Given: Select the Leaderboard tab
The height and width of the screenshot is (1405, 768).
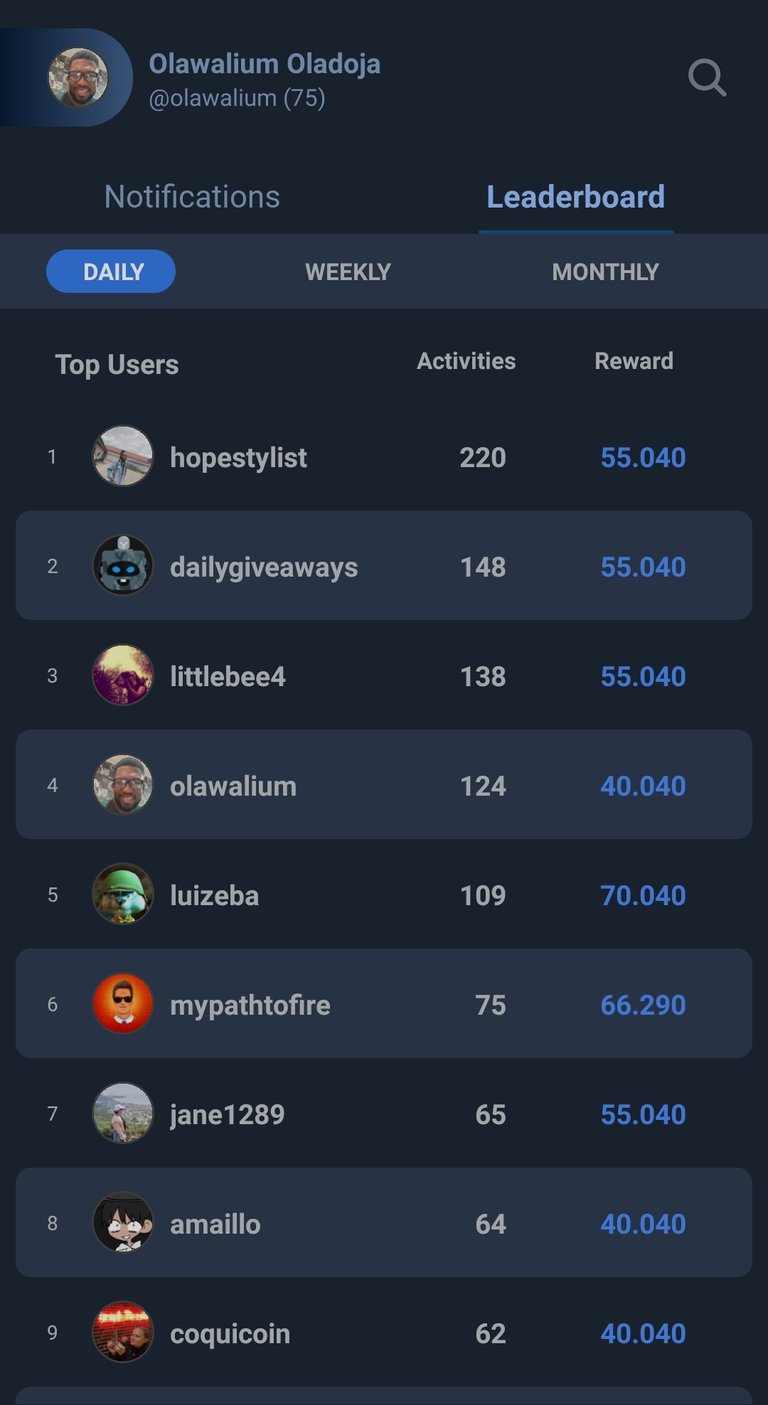Looking at the screenshot, I should pos(575,196).
